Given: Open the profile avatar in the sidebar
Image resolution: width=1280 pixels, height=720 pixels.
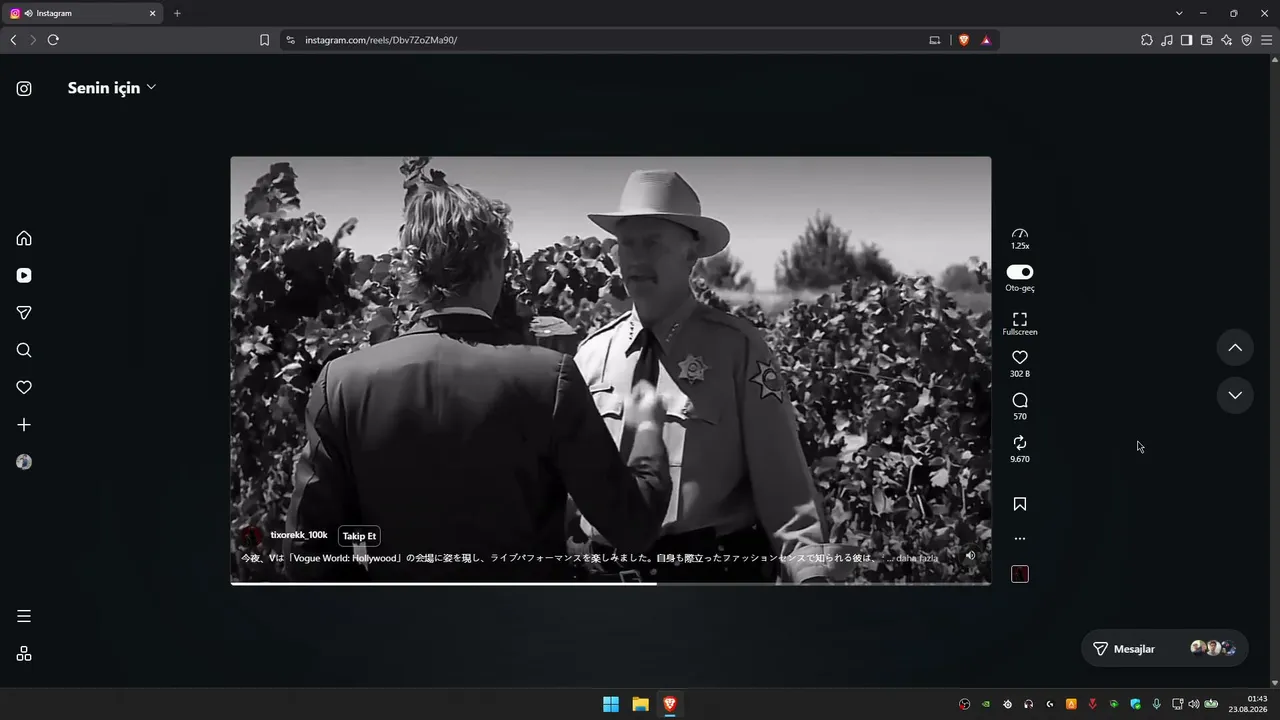Looking at the screenshot, I should [24, 462].
